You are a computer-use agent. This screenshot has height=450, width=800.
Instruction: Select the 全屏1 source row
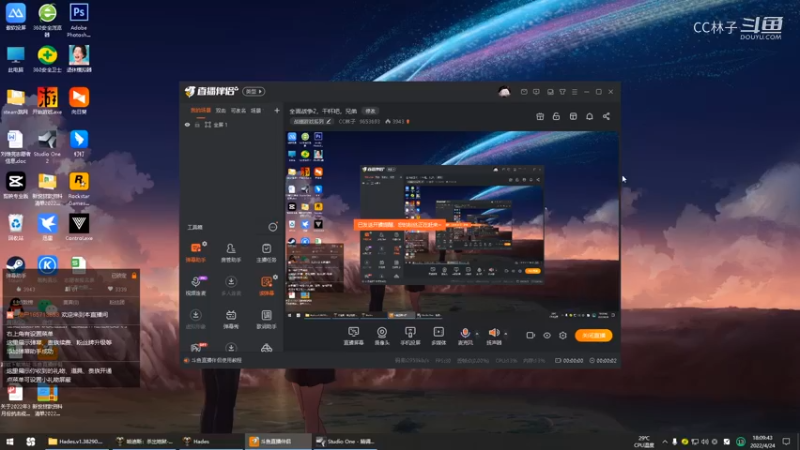pyautogui.click(x=232, y=124)
